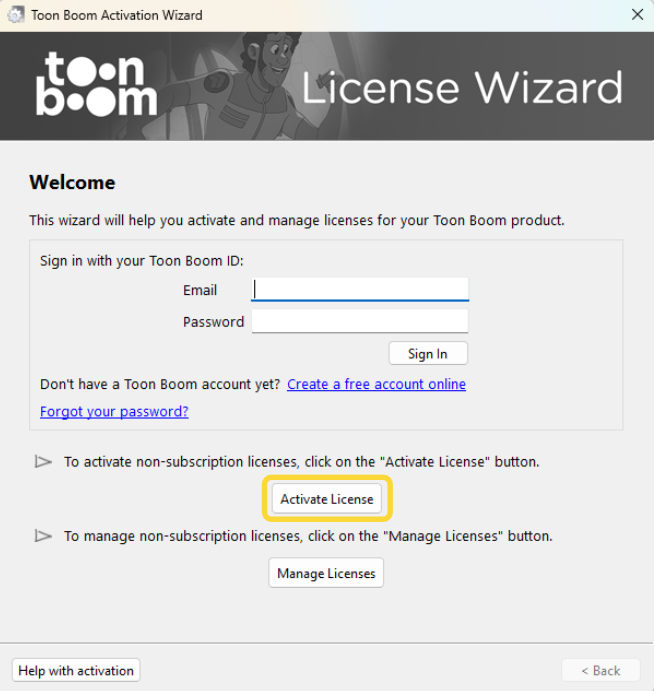Follow the Forgot your password link
Viewport: 654px width, 691px height.
tap(114, 411)
